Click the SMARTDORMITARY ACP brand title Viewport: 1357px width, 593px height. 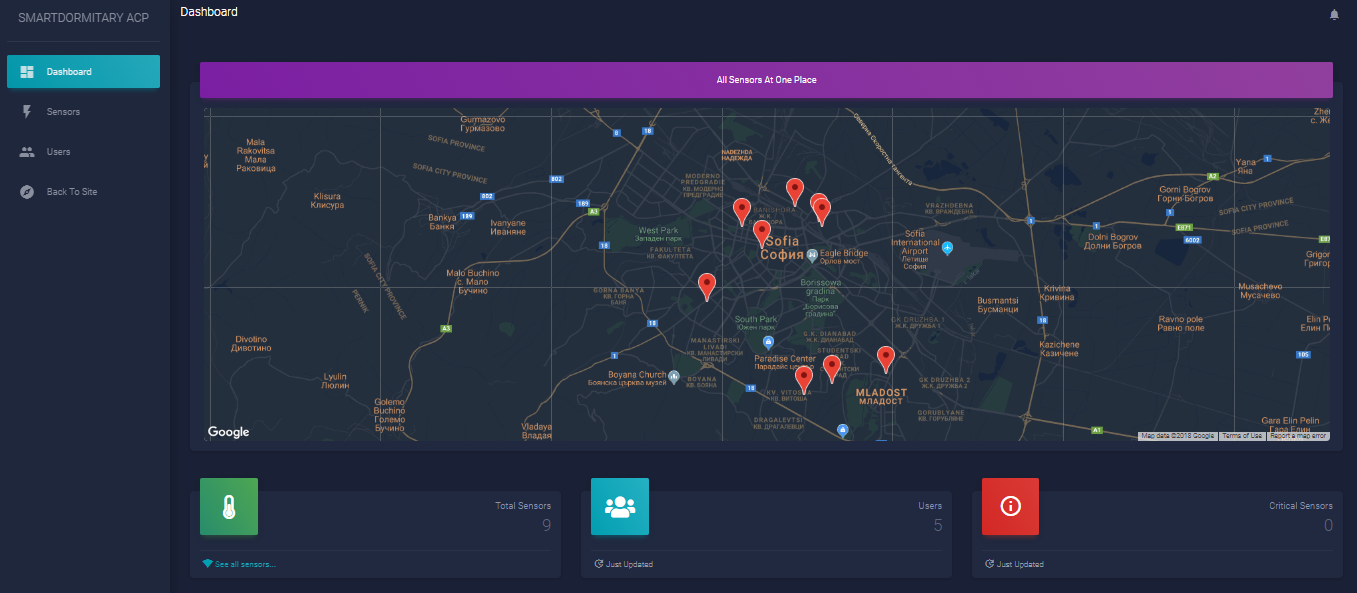83,17
